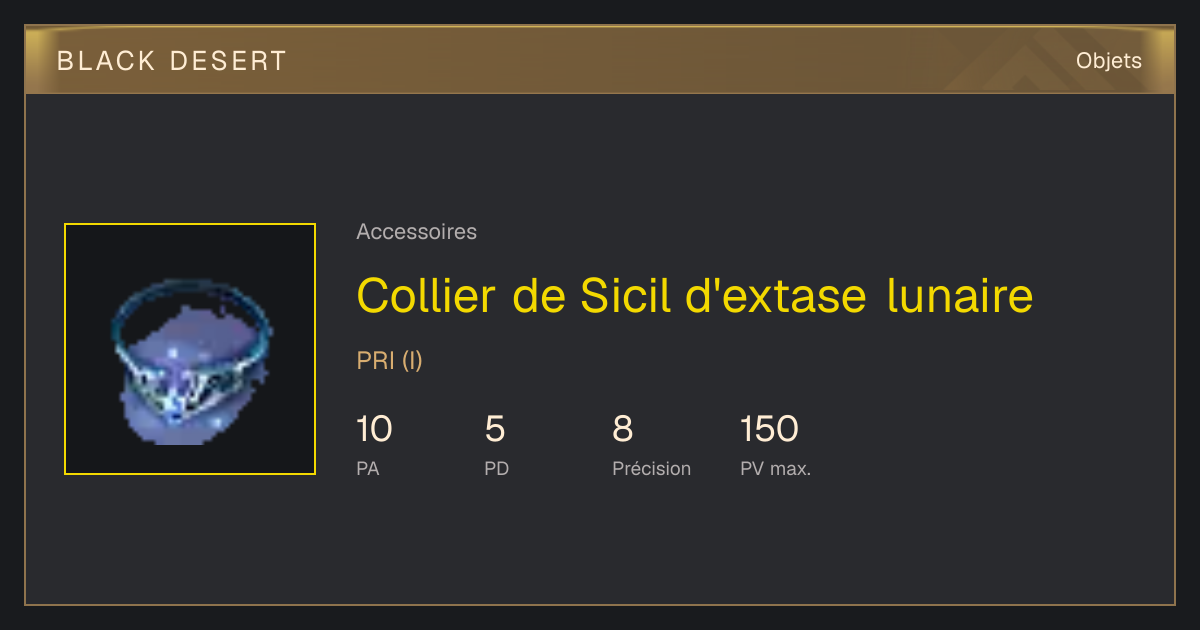
Task: Click the PV max. value of 150
Action: 769,430
